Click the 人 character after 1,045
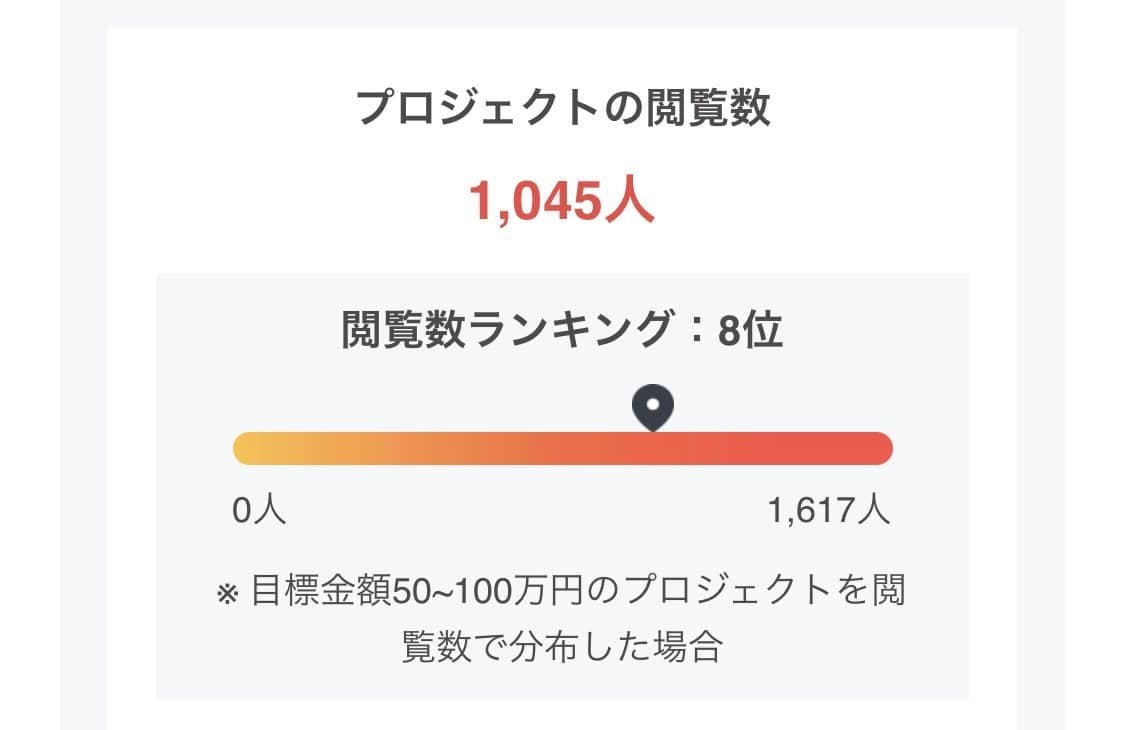Image resolution: width=1125 pixels, height=730 pixels. tap(631, 203)
